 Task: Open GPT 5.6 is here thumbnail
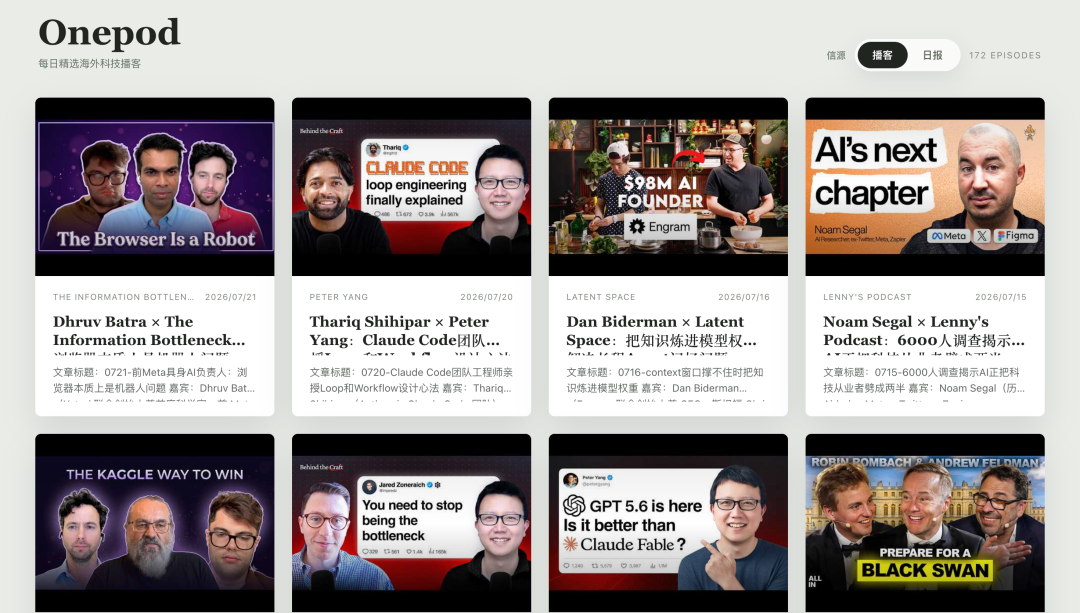668,523
